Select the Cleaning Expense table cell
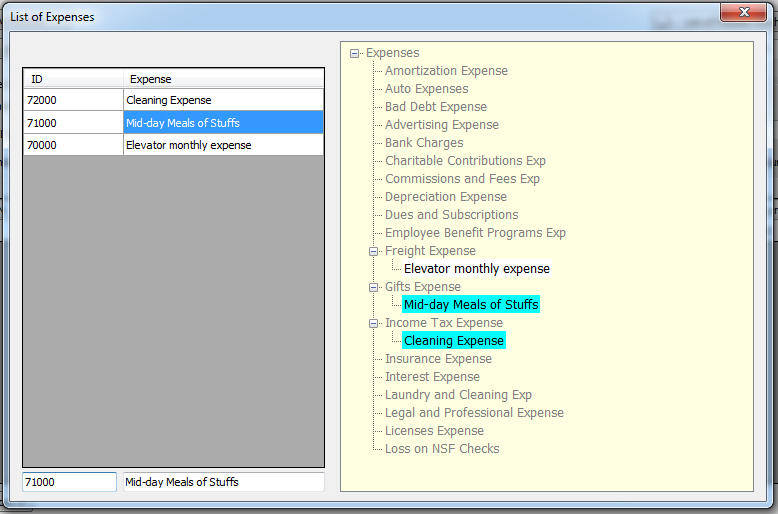 223,100
